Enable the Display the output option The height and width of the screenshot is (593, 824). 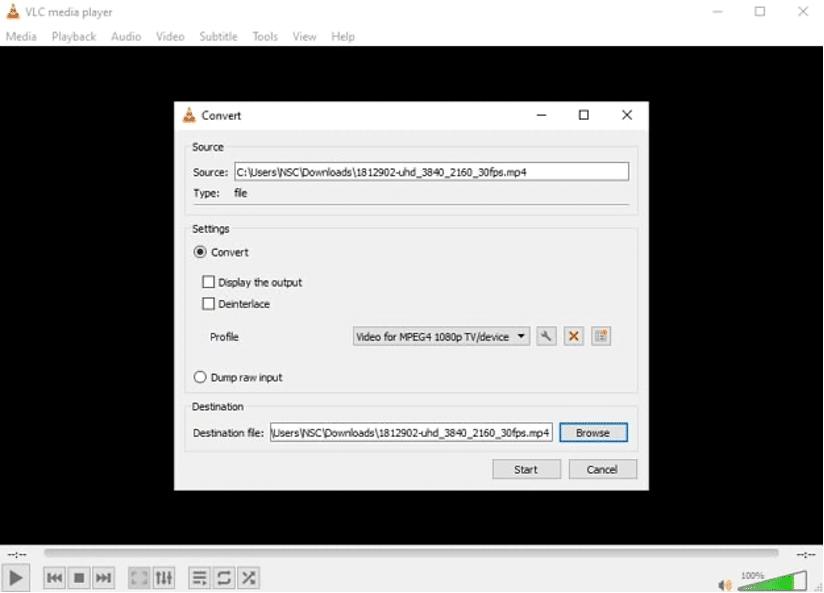tap(208, 282)
